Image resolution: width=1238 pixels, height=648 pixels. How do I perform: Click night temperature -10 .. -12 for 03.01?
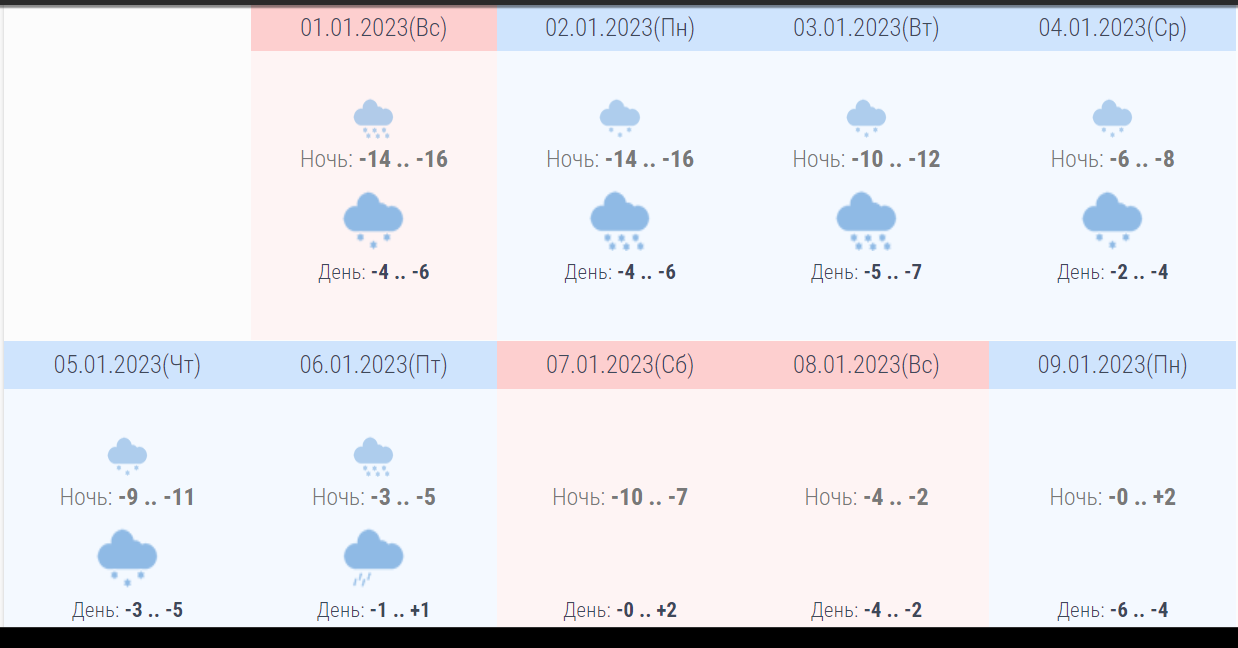(x=896, y=159)
